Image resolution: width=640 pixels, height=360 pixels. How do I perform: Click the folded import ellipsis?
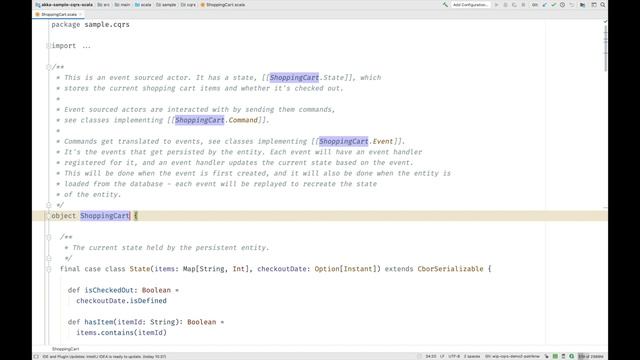pos(86,46)
